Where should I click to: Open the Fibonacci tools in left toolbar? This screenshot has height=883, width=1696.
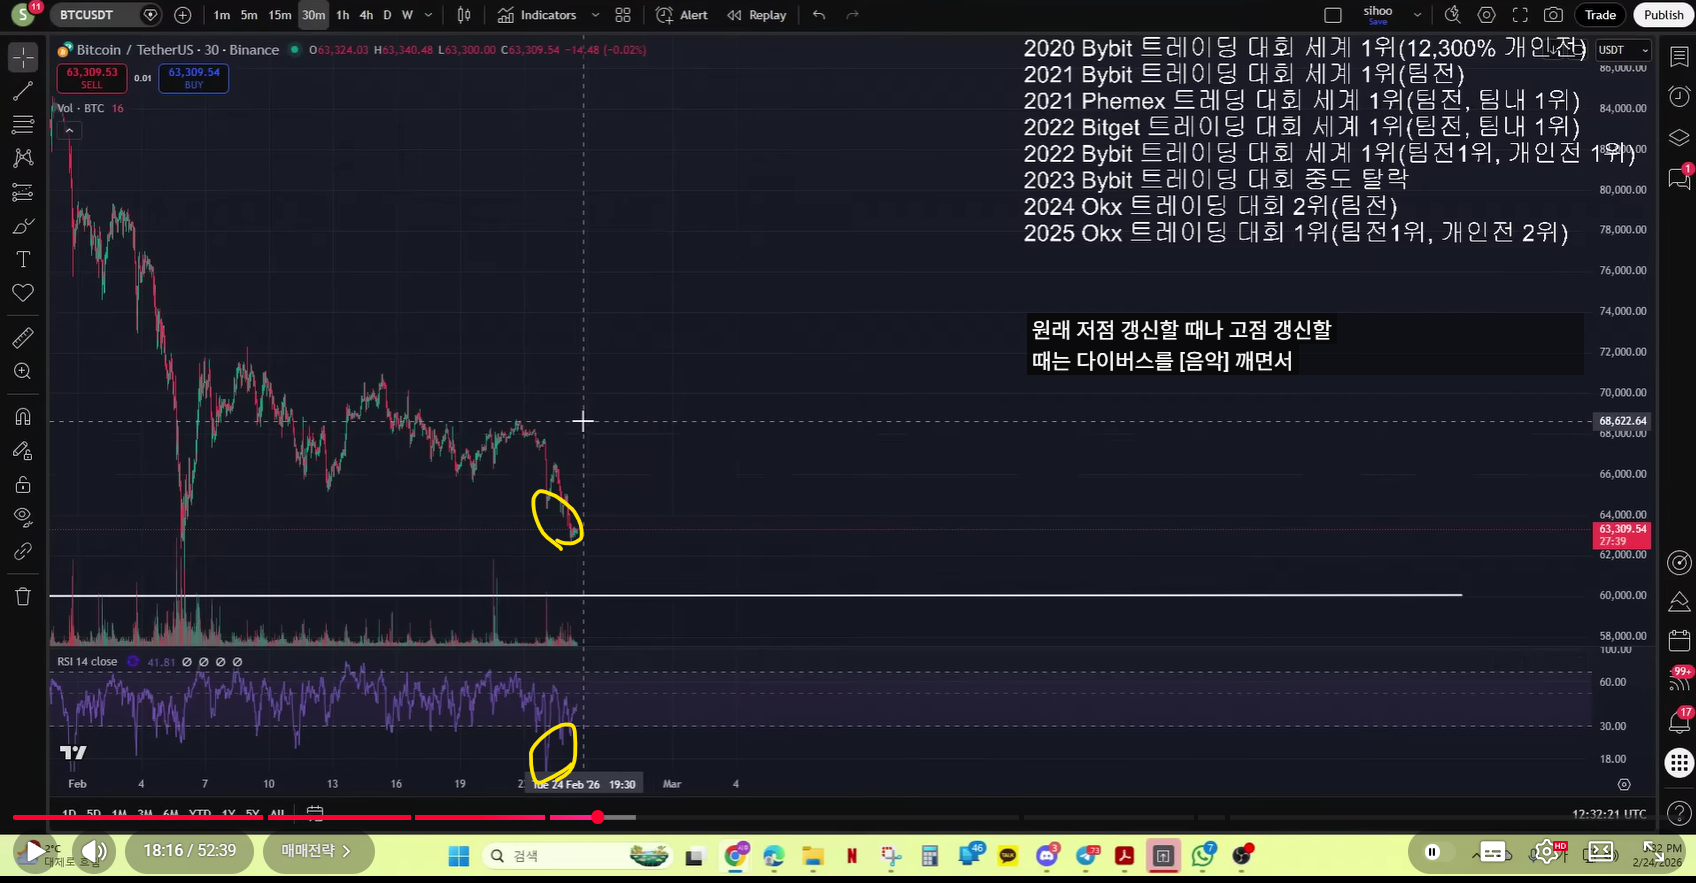(23, 125)
